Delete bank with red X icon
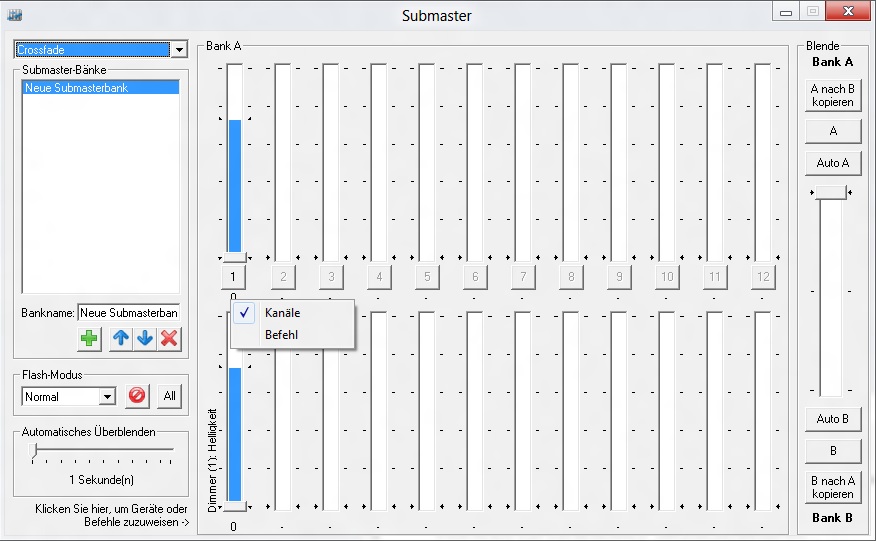The image size is (876, 541). coord(169,339)
